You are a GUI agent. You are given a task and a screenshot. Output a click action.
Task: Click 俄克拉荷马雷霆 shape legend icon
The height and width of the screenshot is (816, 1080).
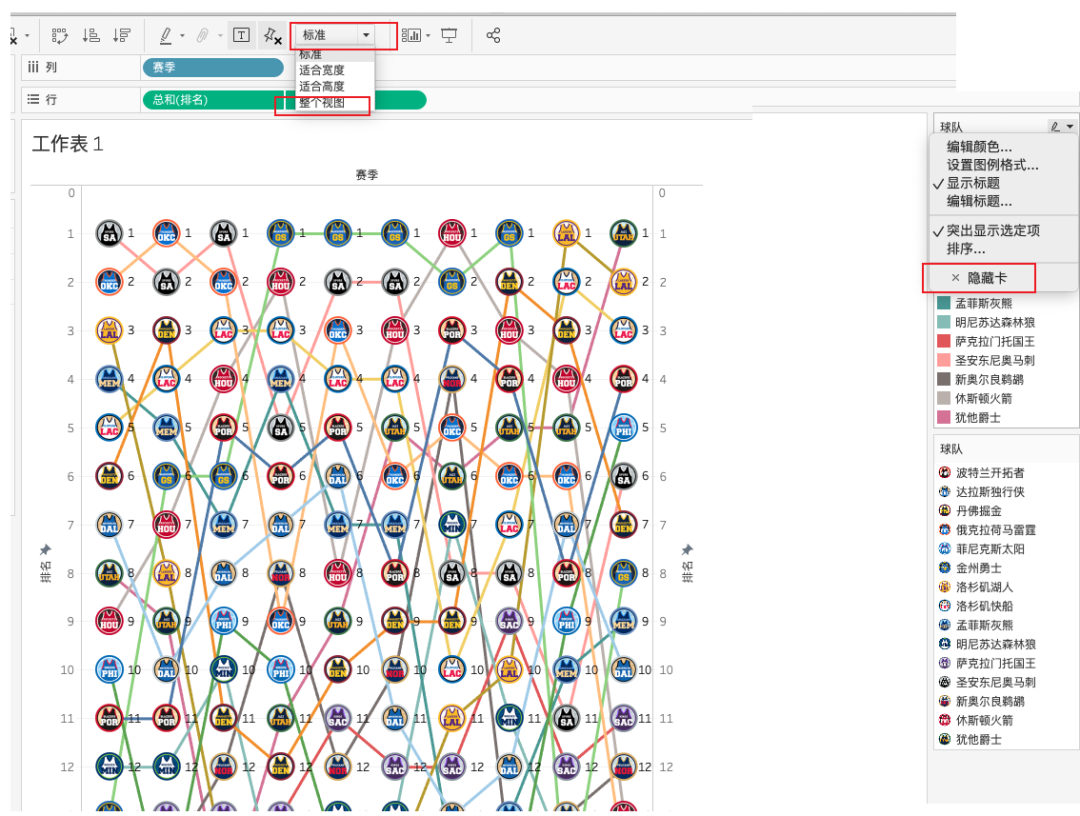[945, 530]
